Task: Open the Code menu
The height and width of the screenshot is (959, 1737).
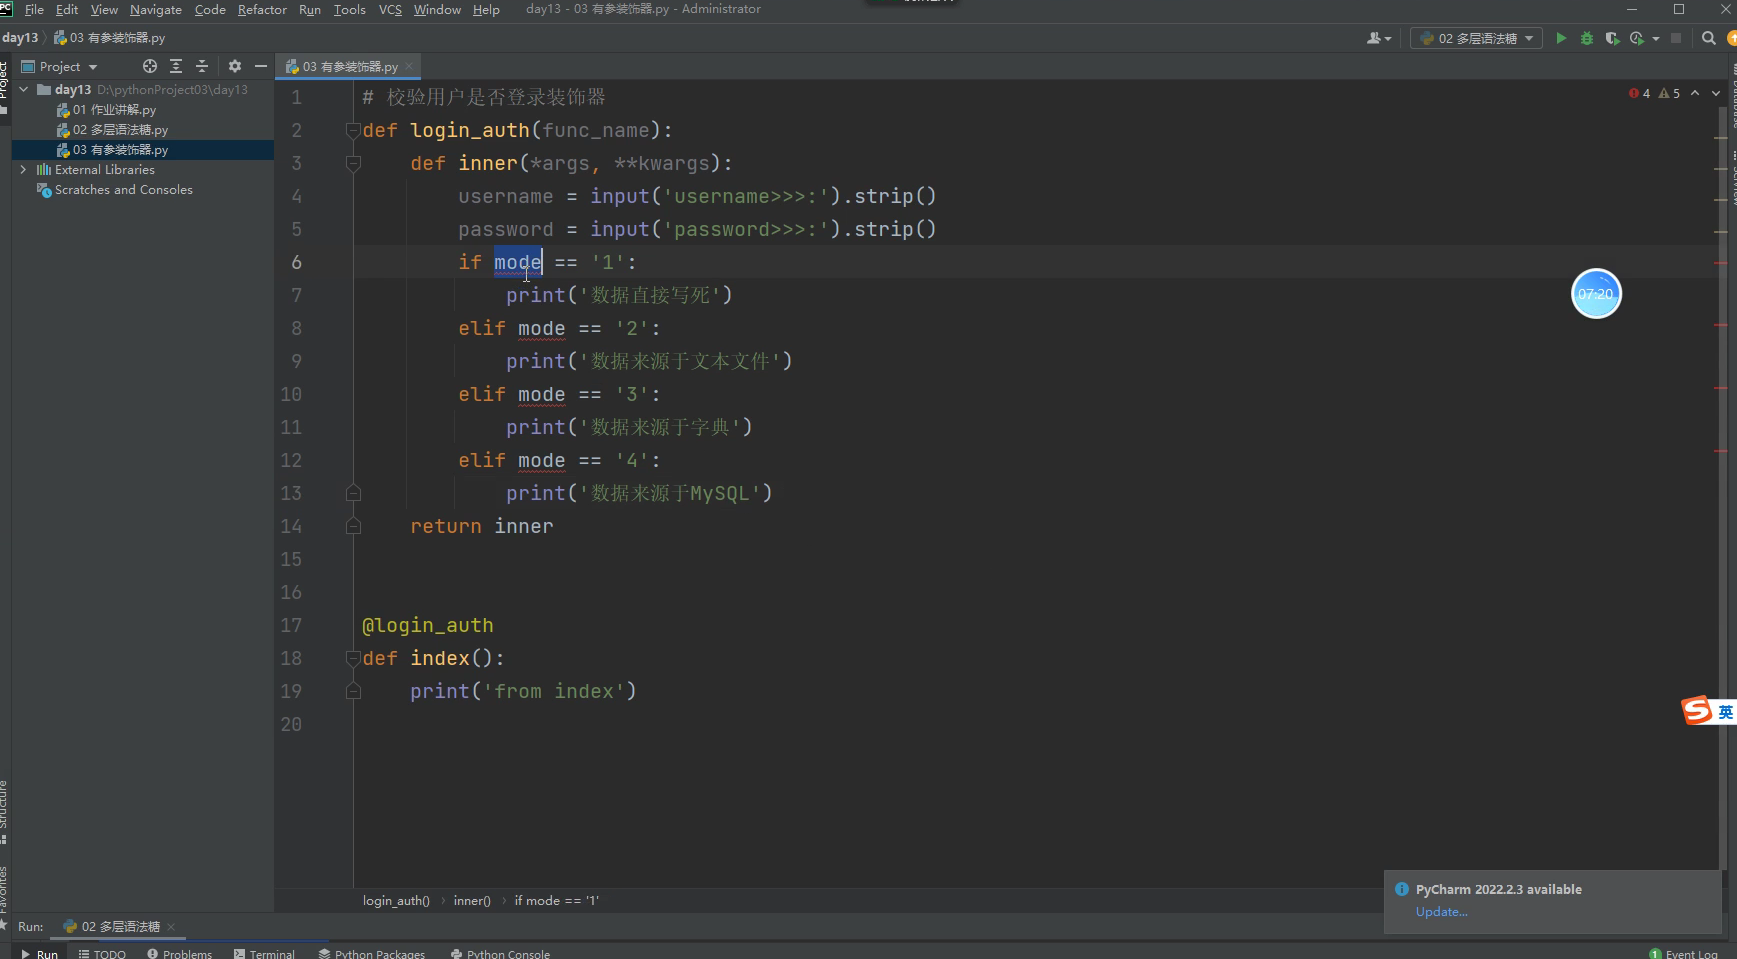Action: pyautogui.click(x=210, y=9)
